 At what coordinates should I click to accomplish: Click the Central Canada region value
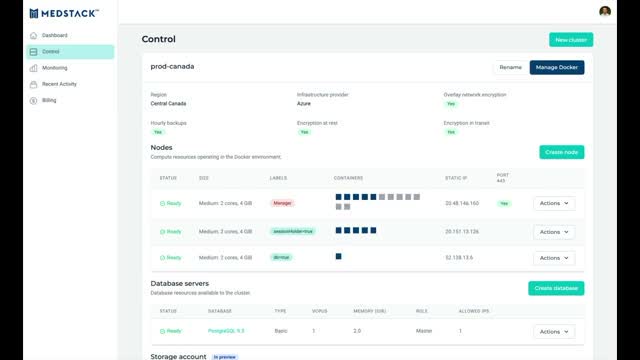(x=168, y=104)
